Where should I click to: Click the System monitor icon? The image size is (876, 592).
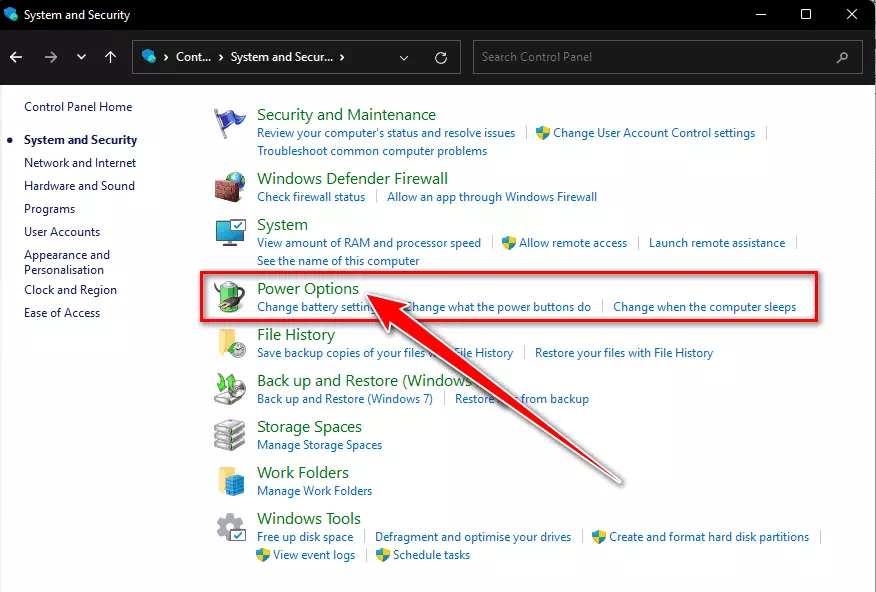pos(230,233)
